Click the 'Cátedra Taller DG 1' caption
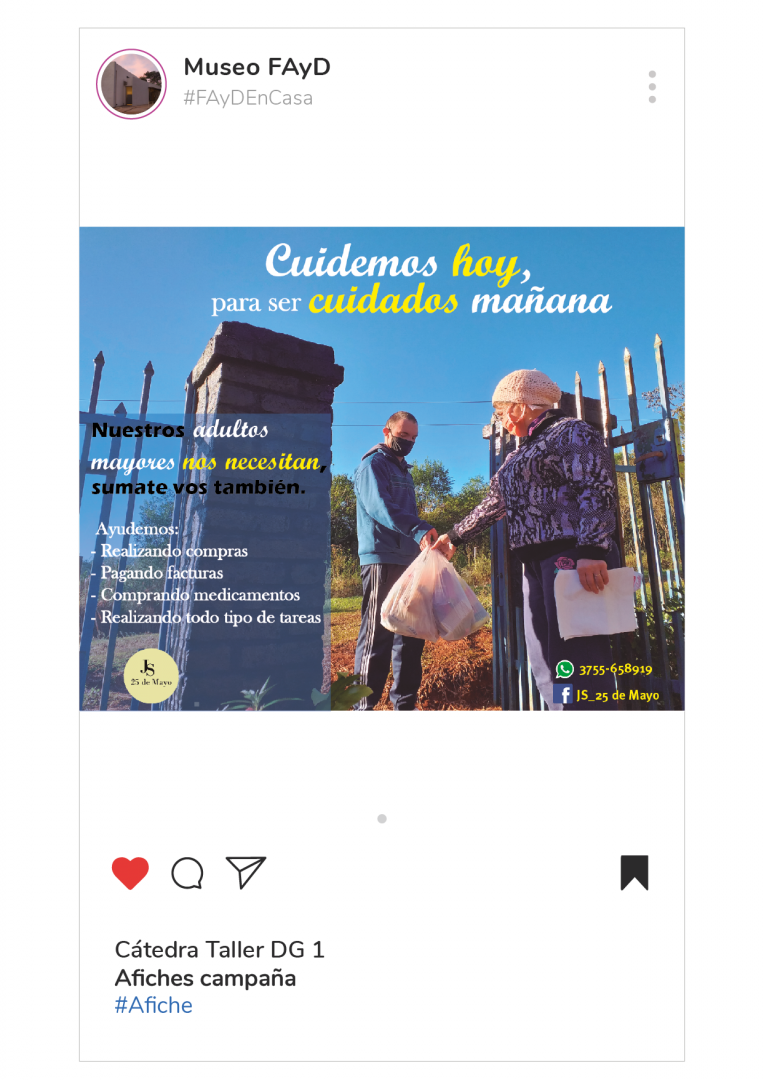Image resolution: width=764 pixels, height=1080 pixels. click(219, 950)
